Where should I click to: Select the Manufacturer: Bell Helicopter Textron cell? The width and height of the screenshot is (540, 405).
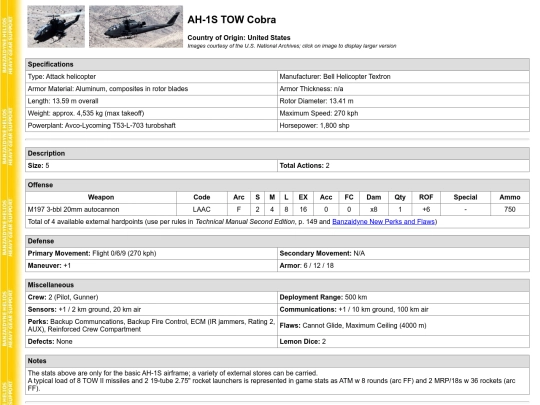(x=403, y=76)
